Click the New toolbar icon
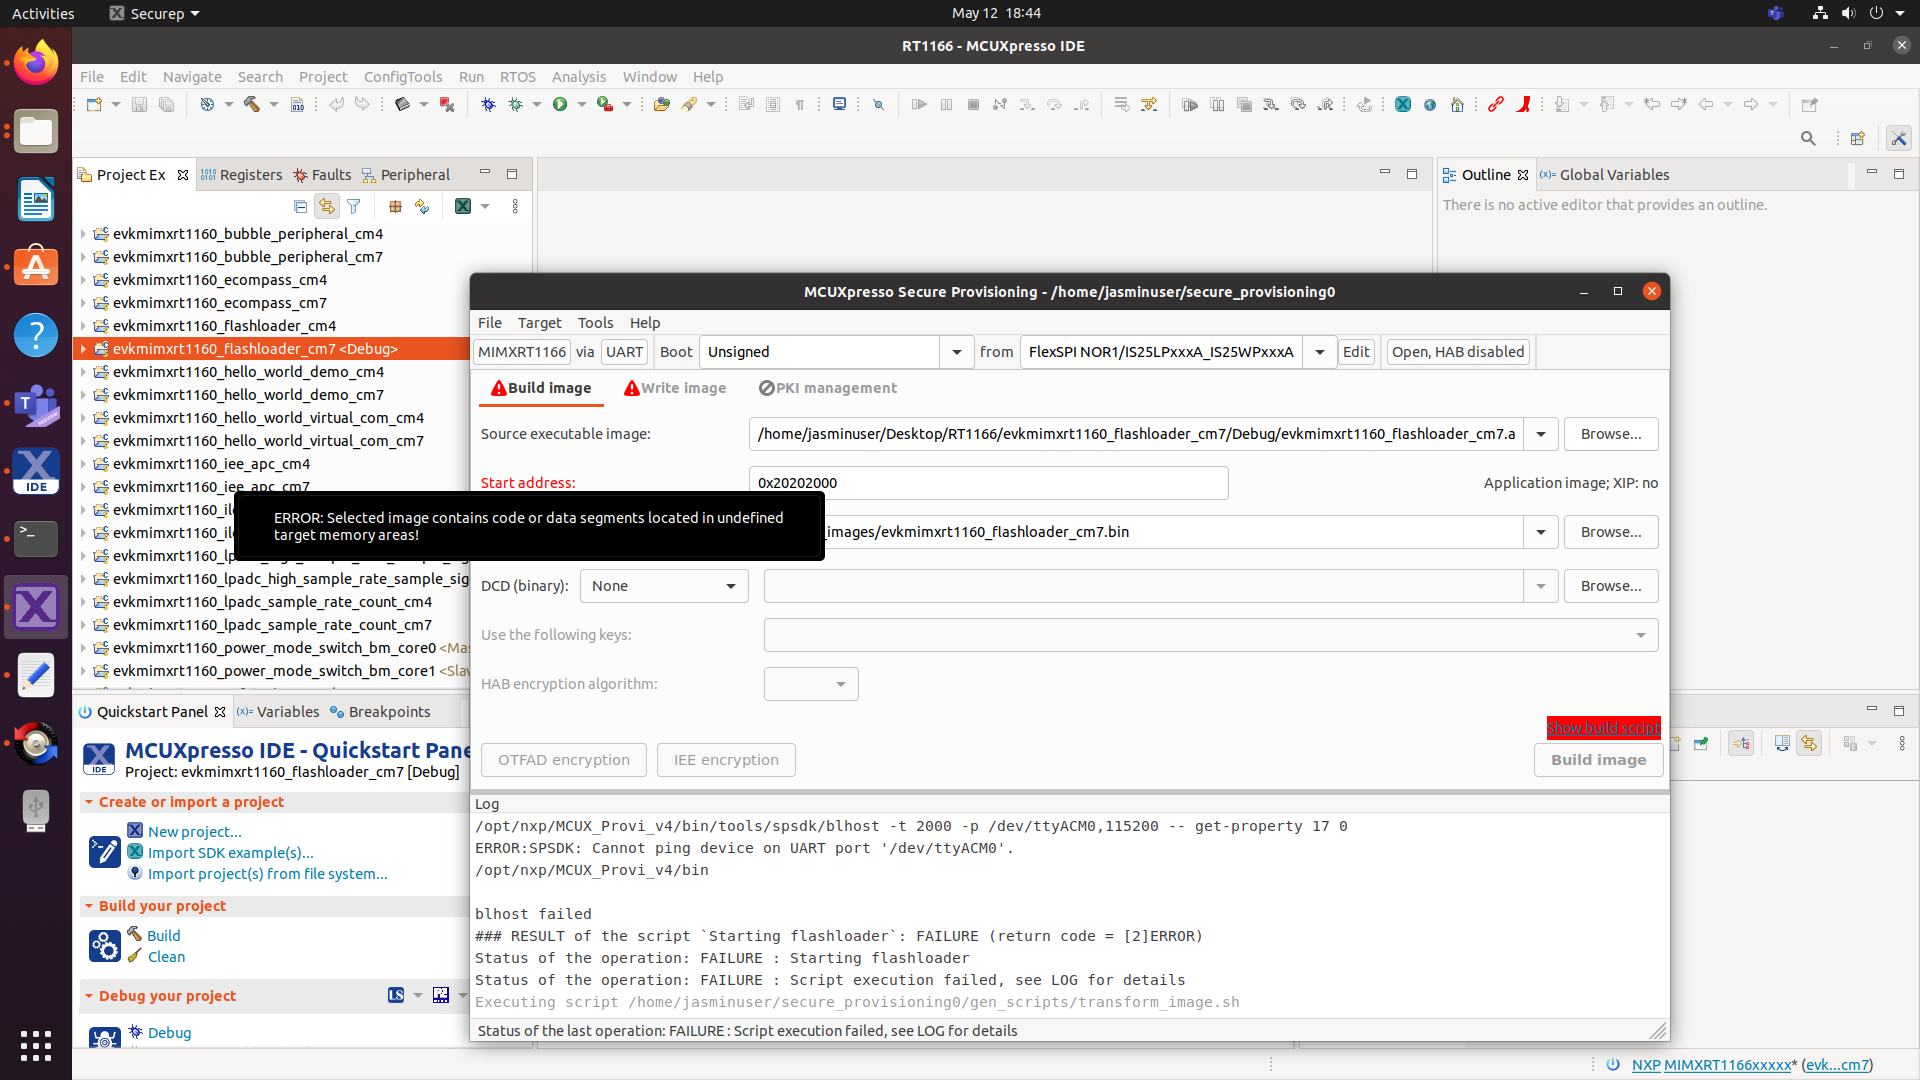The height and width of the screenshot is (1080, 1920). pyautogui.click(x=94, y=104)
